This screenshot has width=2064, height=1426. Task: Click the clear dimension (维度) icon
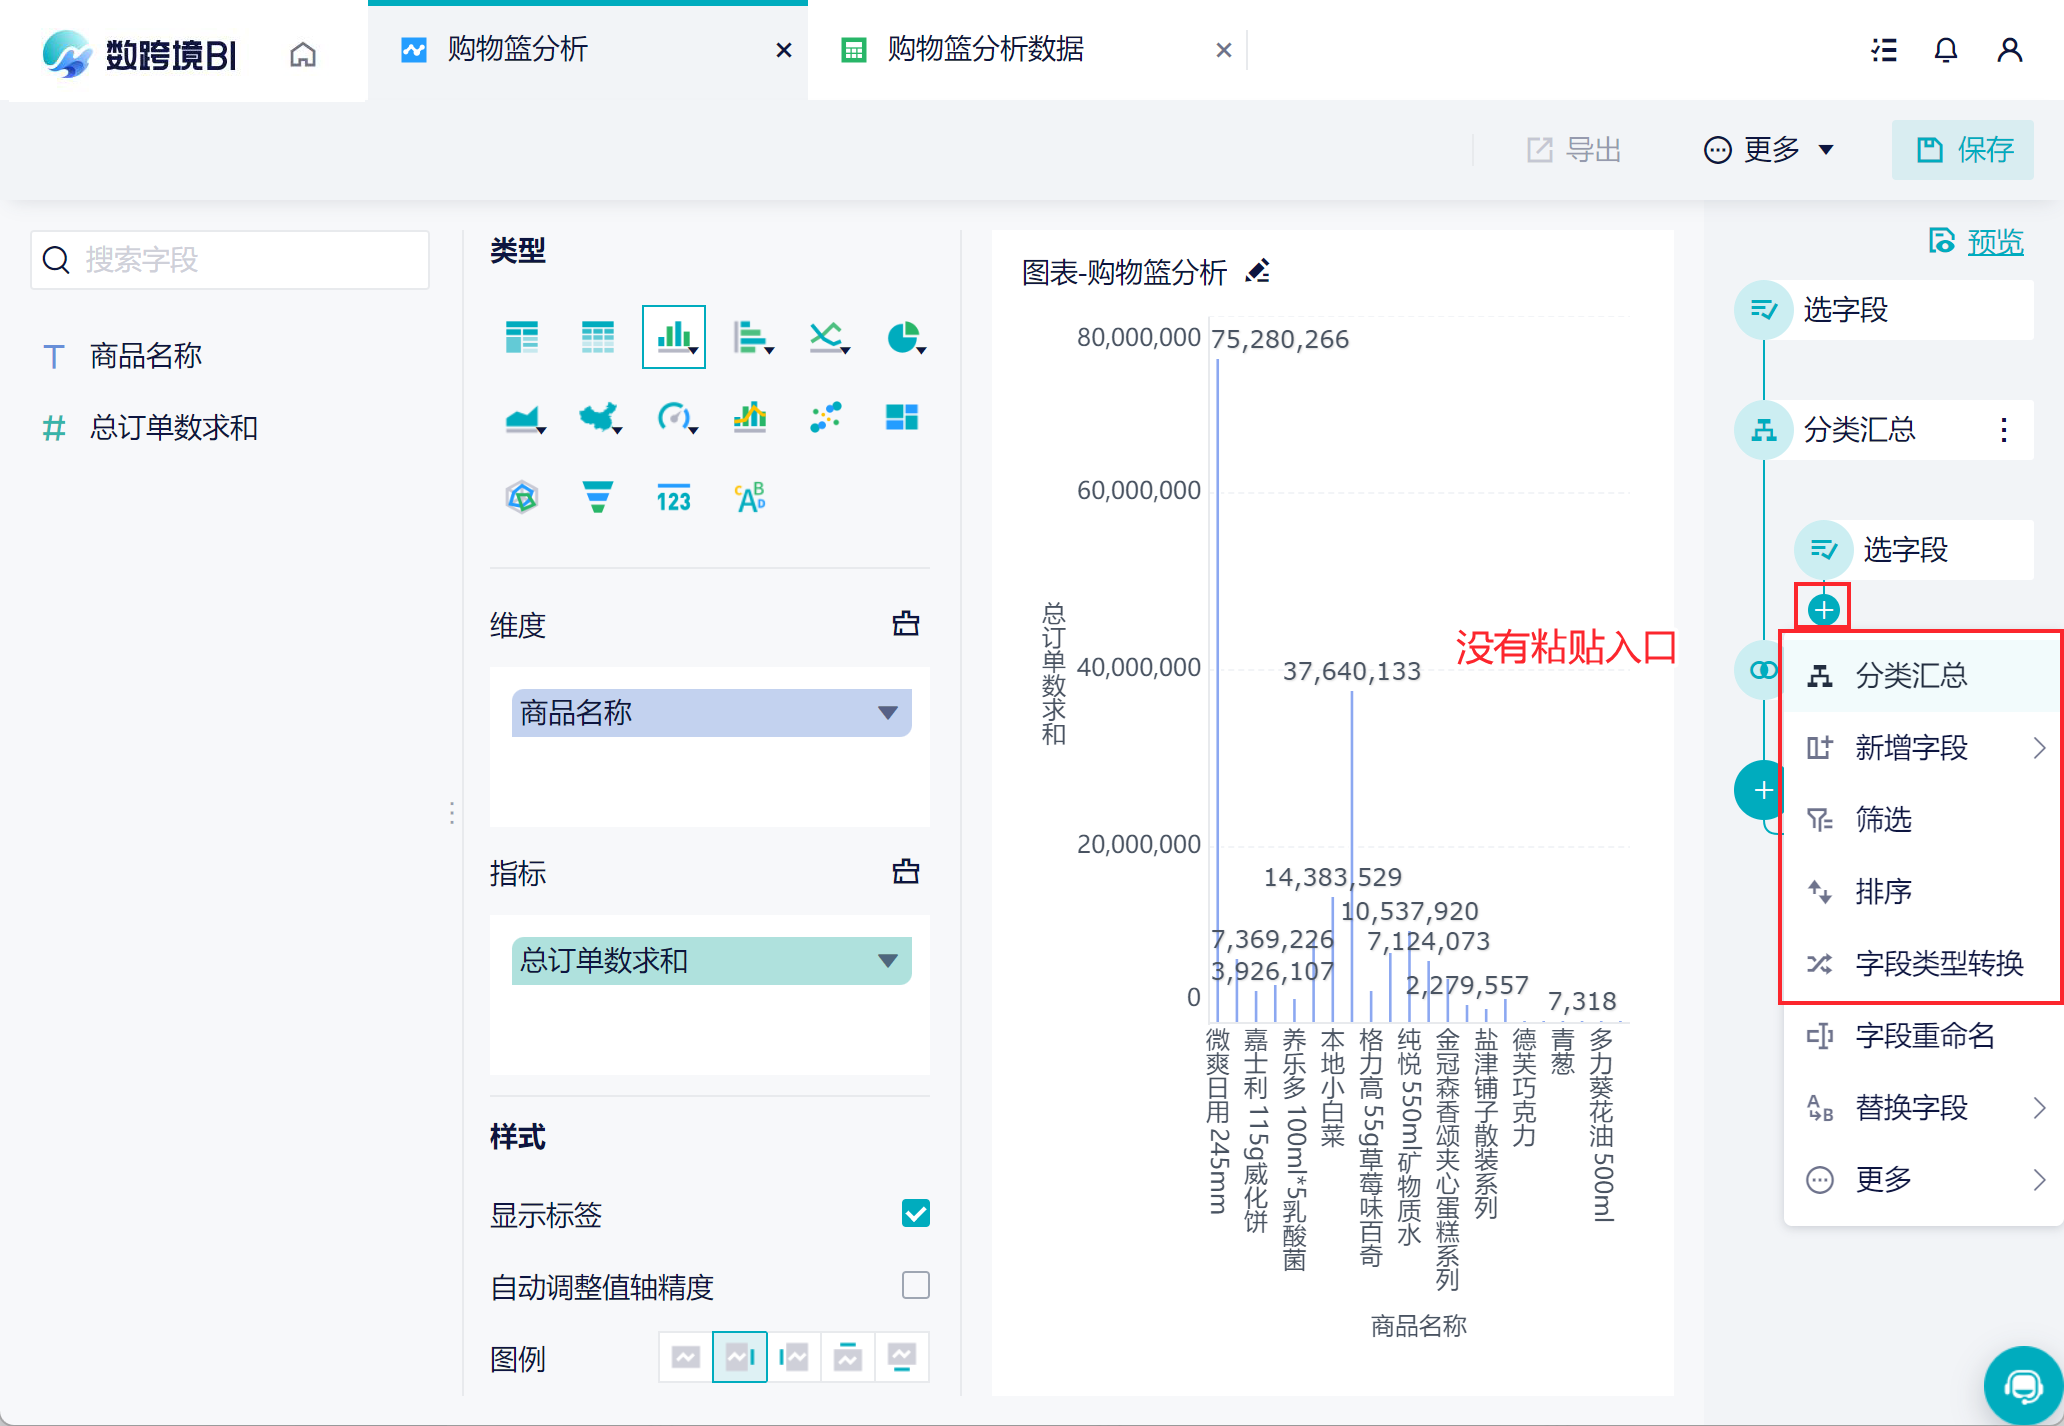(x=906, y=624)
